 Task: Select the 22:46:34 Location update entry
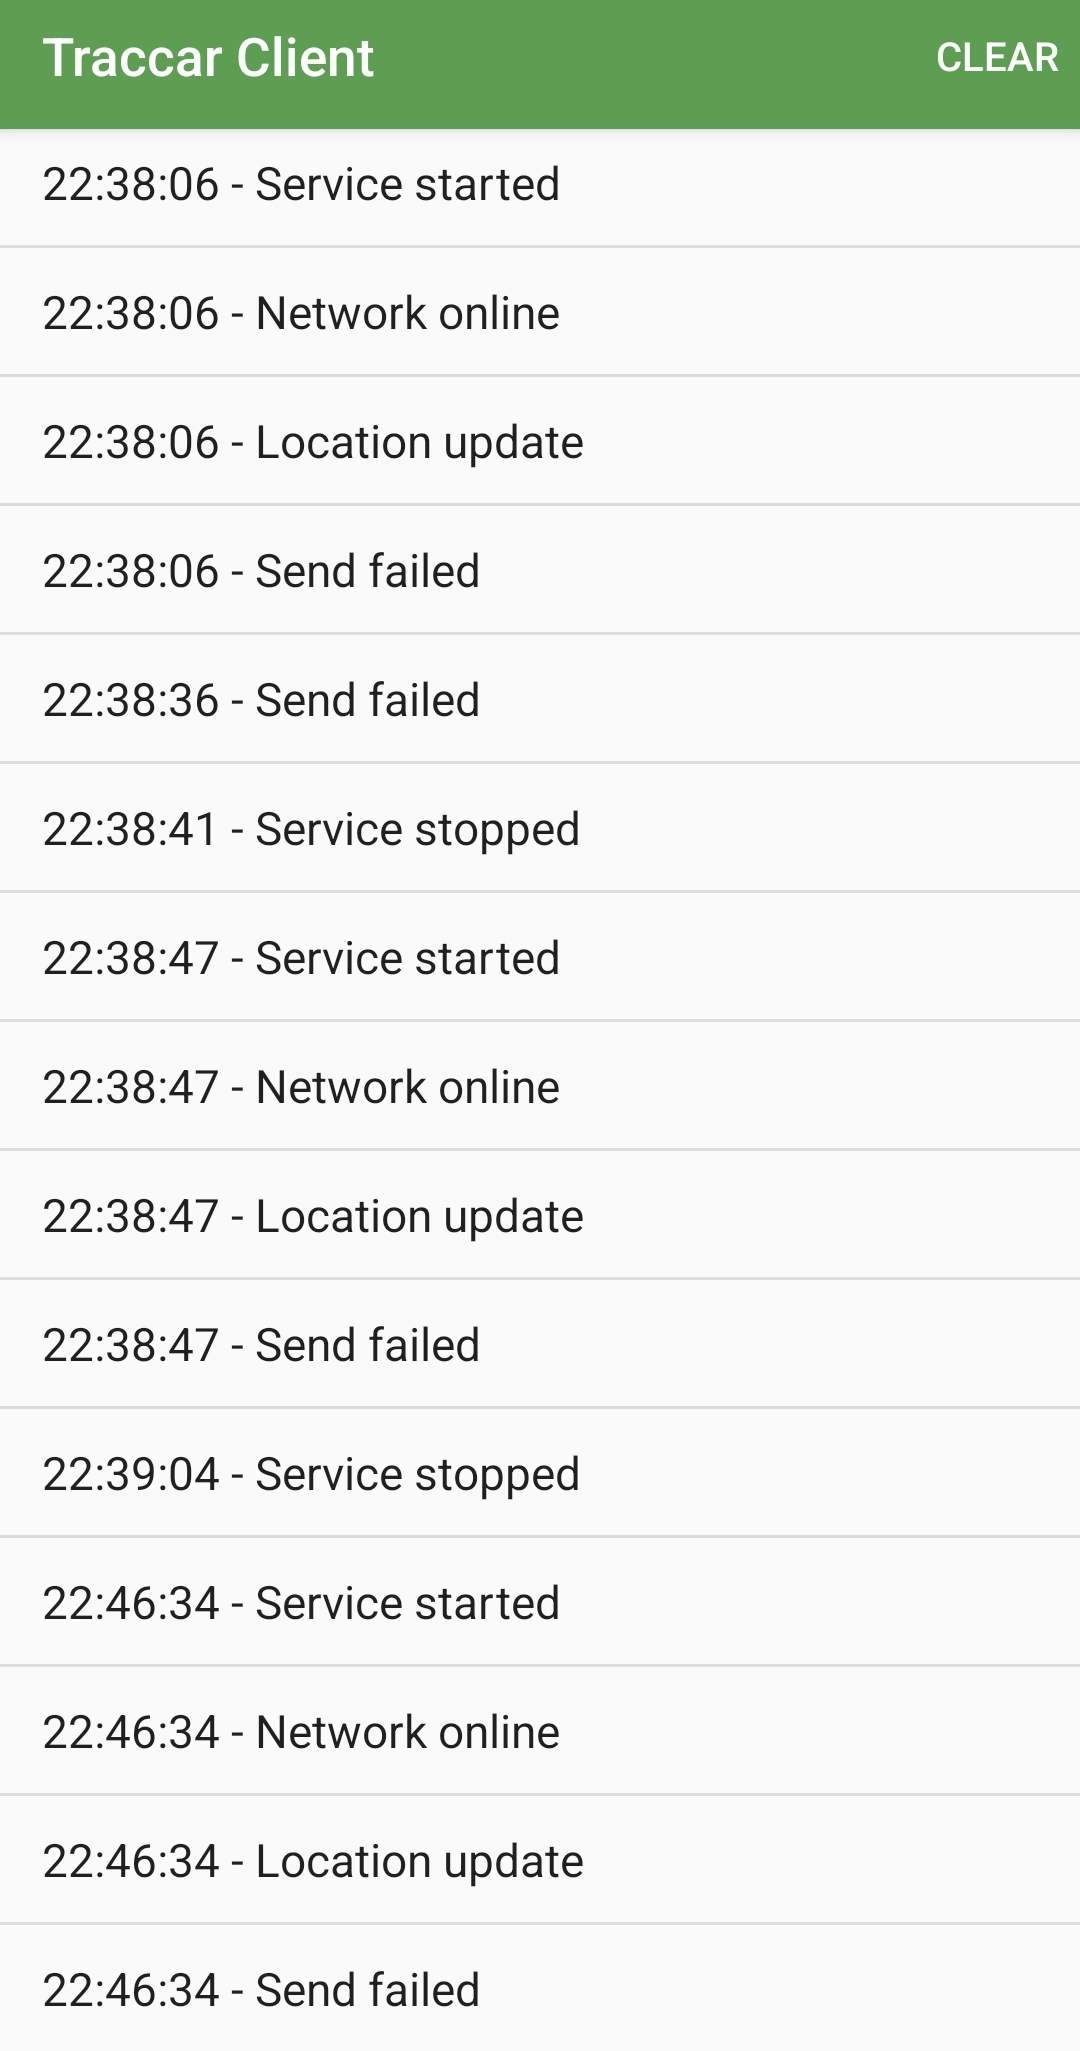click(311, 1860)
